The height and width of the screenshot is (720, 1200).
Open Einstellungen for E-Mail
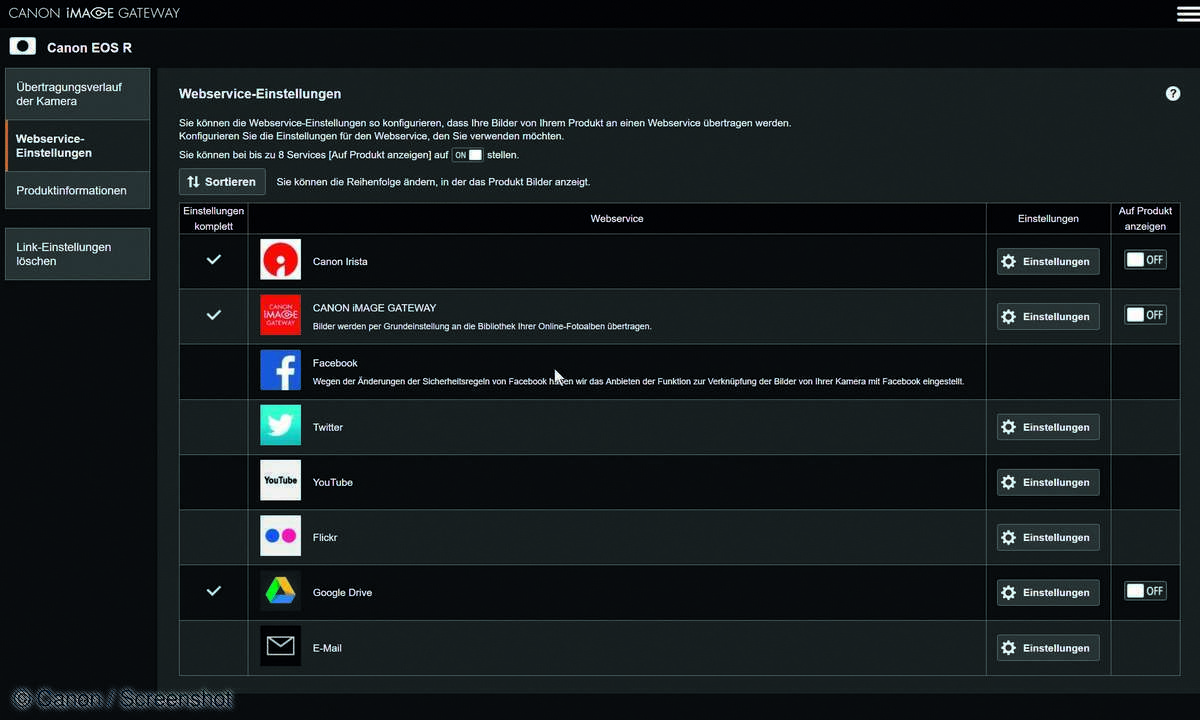[x=1048, y=648]
